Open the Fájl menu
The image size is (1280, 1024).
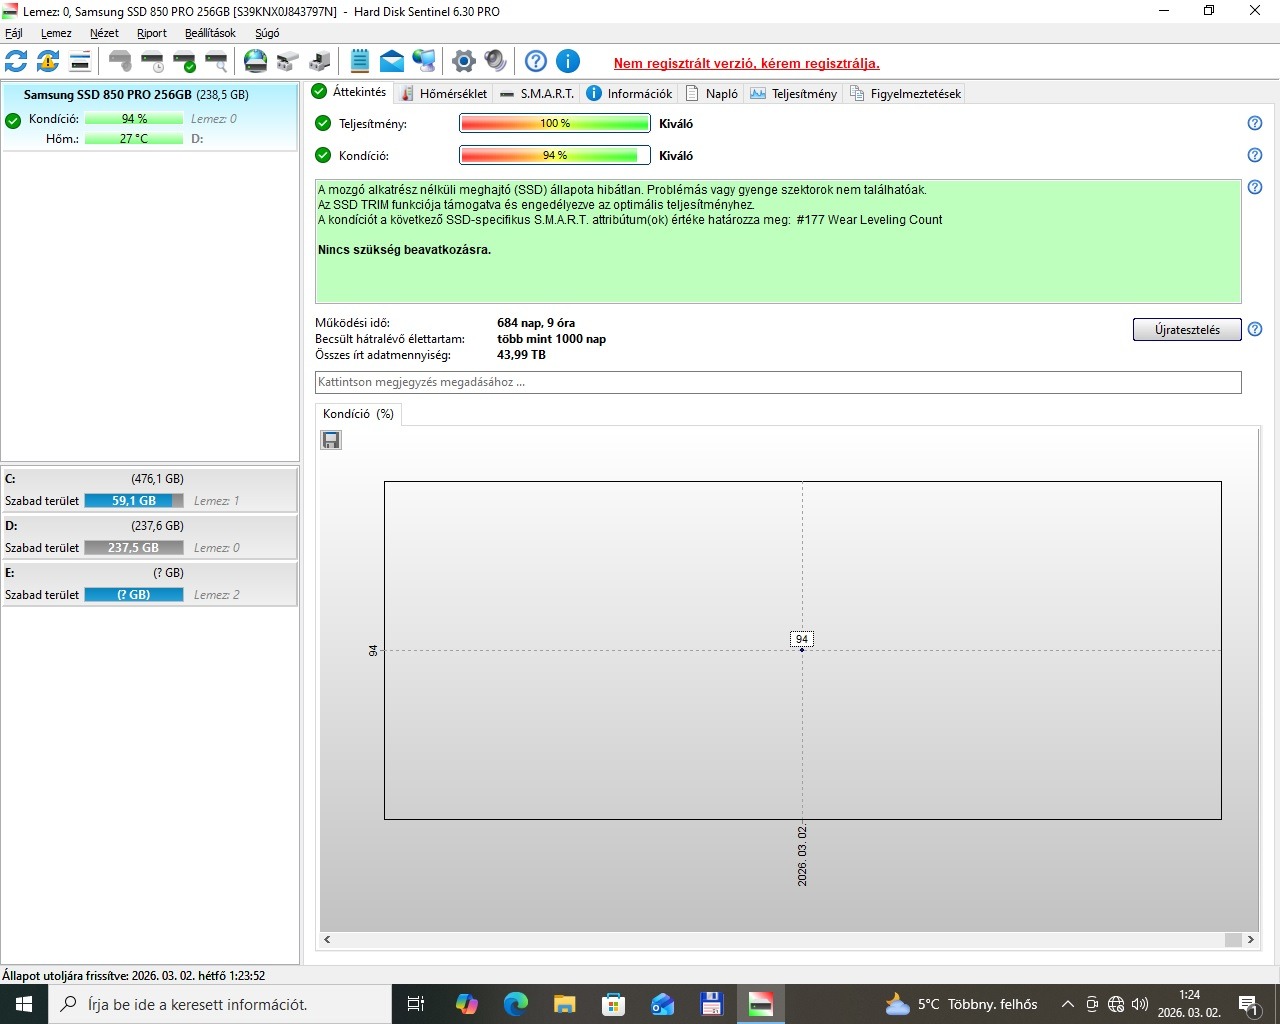14,33
